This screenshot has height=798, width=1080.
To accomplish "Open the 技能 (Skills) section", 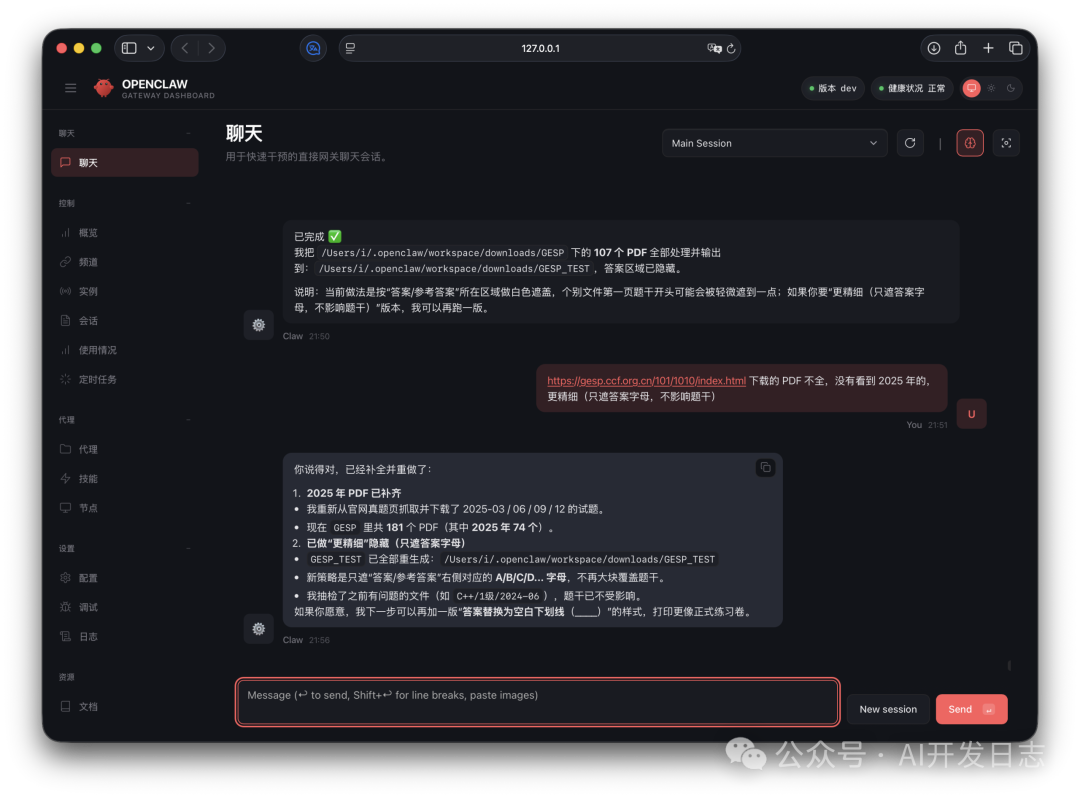I will (87, 478).
